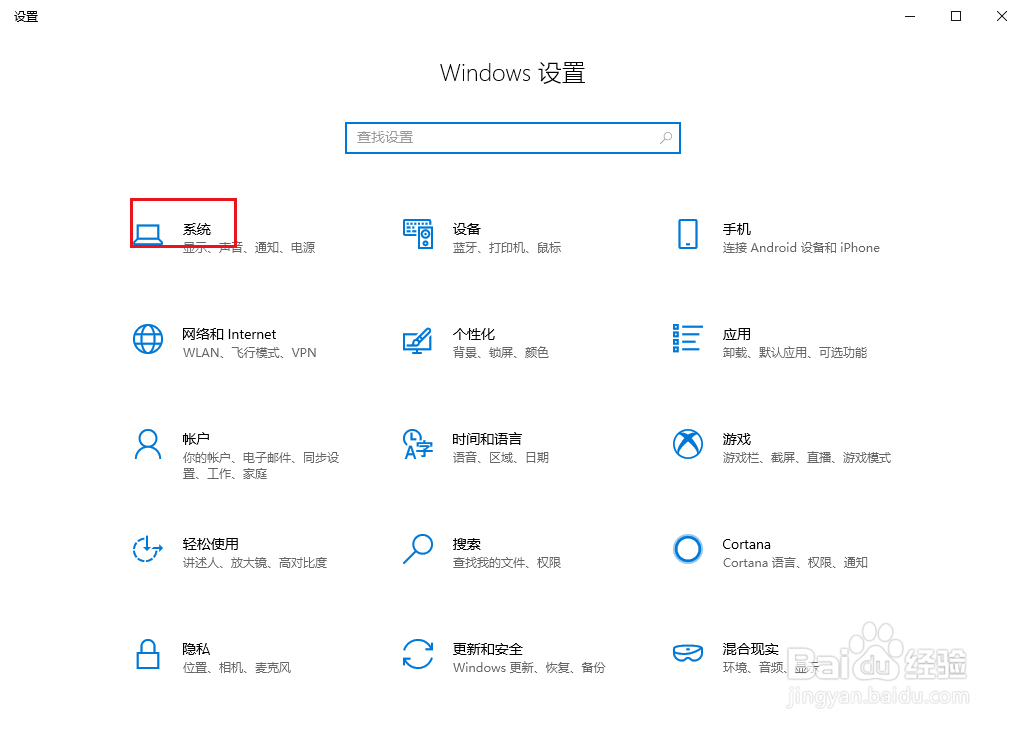
Task: Click 查找我的文件、权限 description
Action: click(x=507, y=563)
